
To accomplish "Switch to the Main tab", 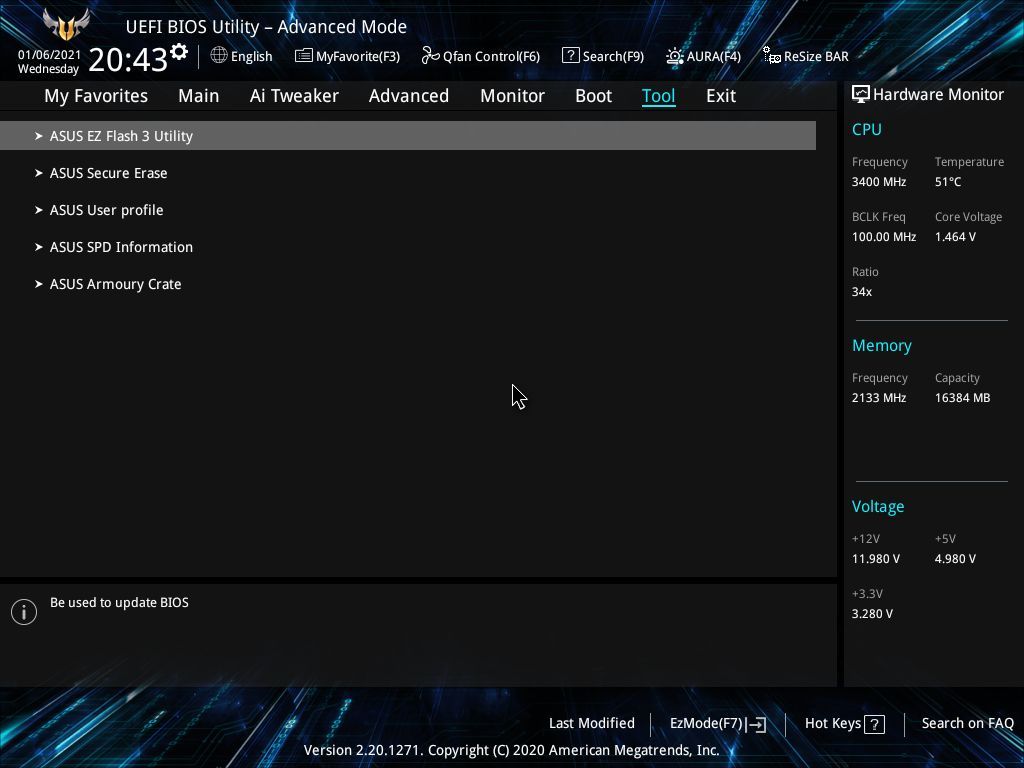I will [199, 96].
